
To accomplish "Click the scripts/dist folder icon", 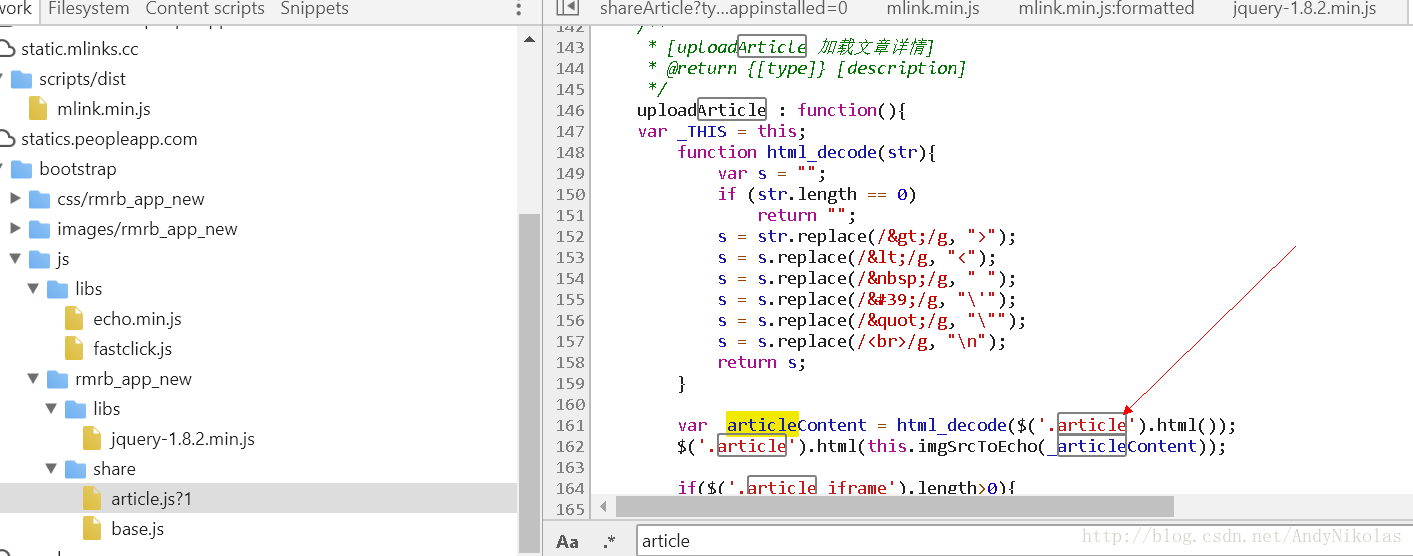I will [22, 79].
